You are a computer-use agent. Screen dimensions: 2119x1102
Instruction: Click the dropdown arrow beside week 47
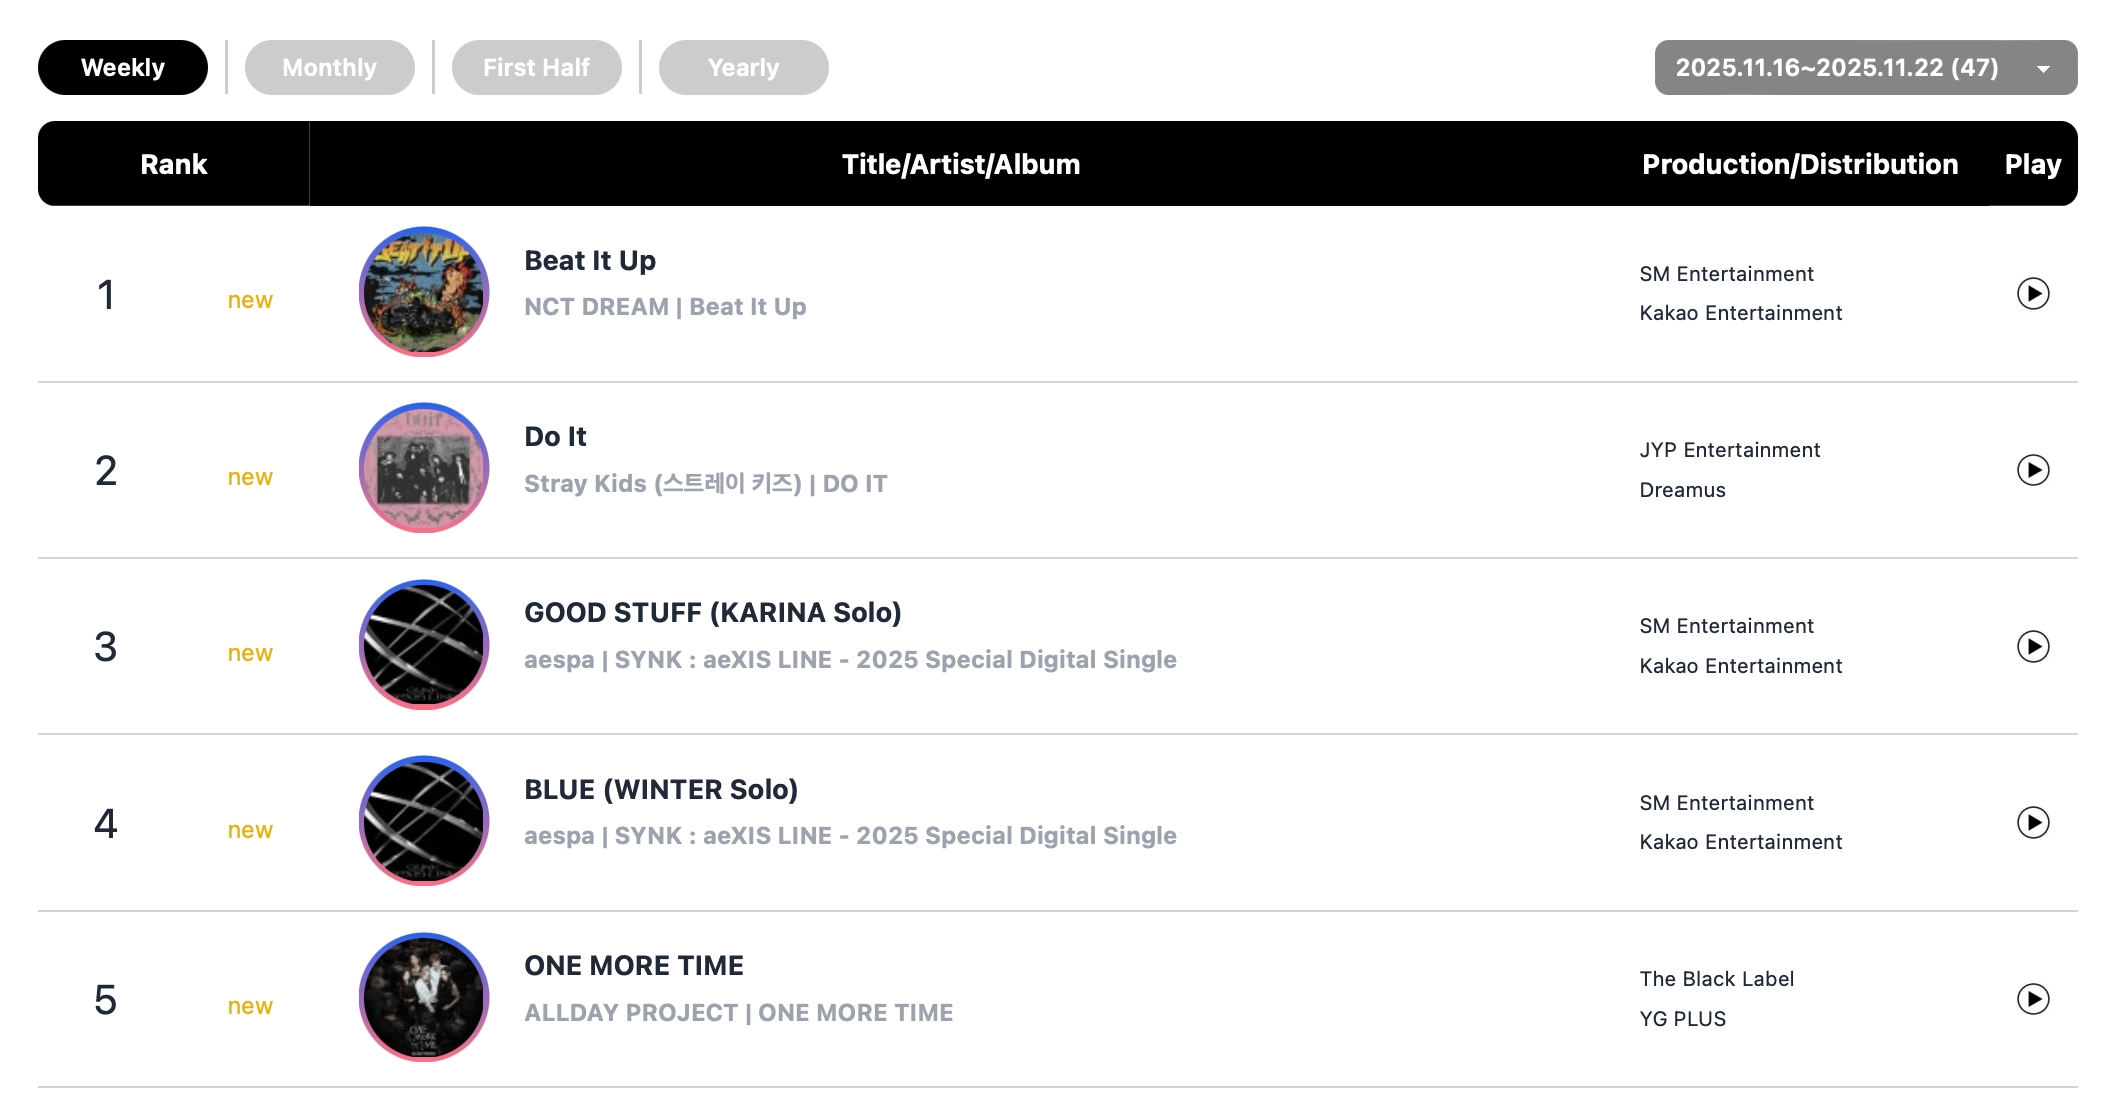tap(2043, 69)
